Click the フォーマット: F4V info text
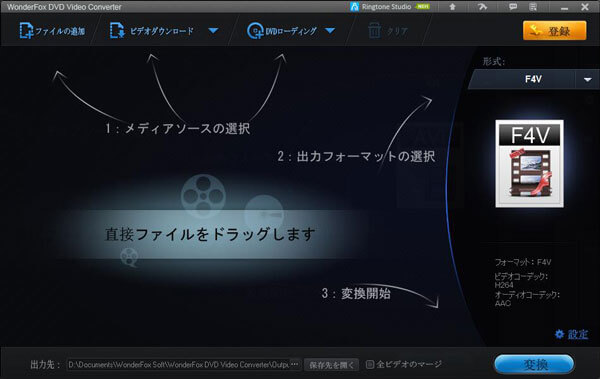Image resolution: width=600 pixels, height=379 pixels. [x=523, y=262]
